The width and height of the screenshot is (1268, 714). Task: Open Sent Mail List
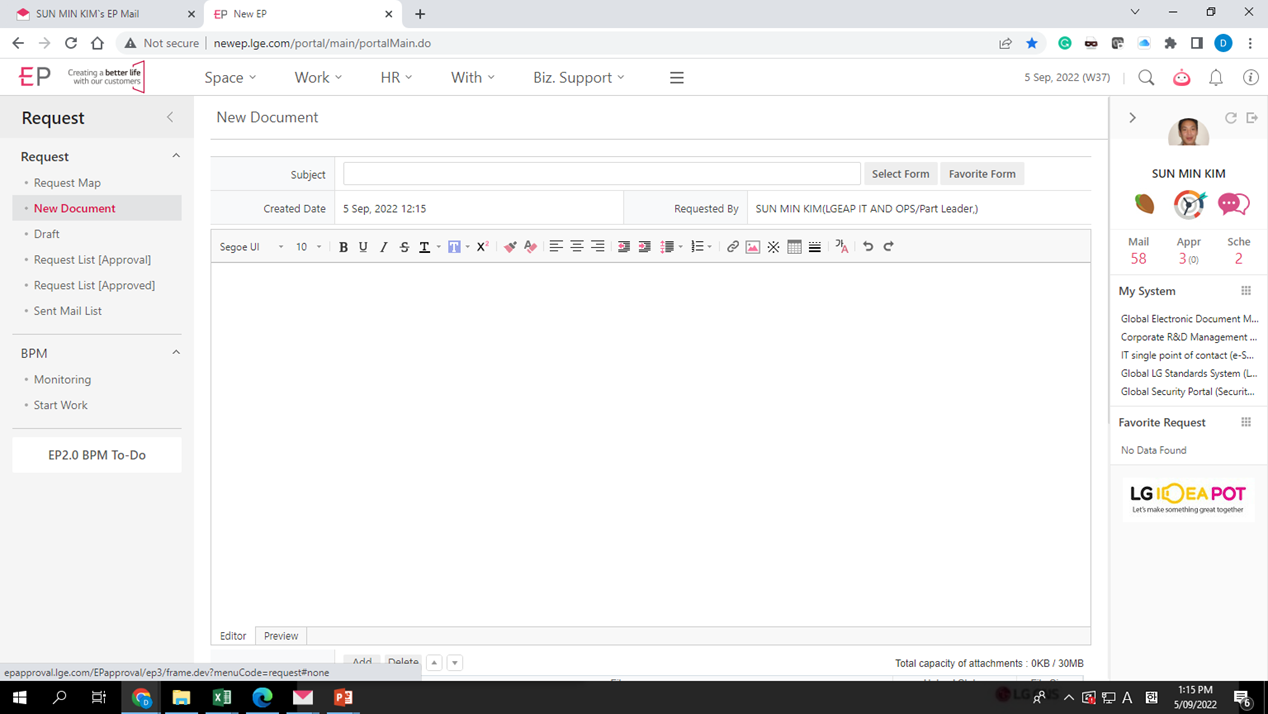68,311
